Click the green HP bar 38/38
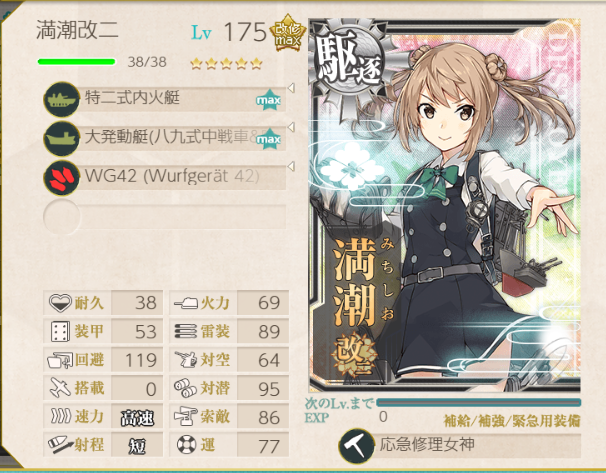Screen dimensions: 606x473 [x=77, y=62]
